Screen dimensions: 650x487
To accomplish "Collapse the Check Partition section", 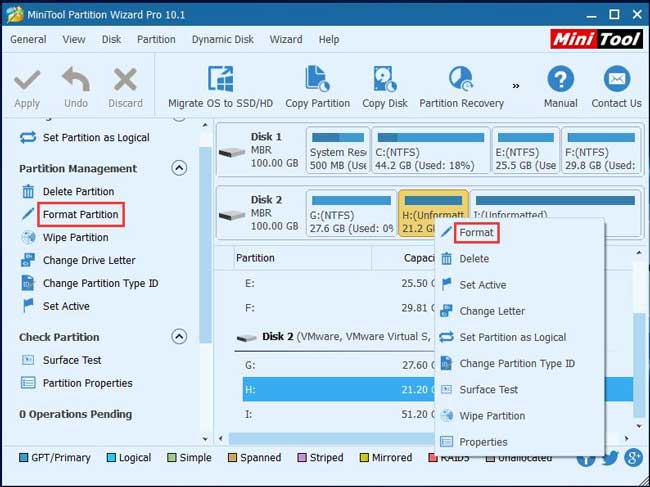I will (179, 337).
